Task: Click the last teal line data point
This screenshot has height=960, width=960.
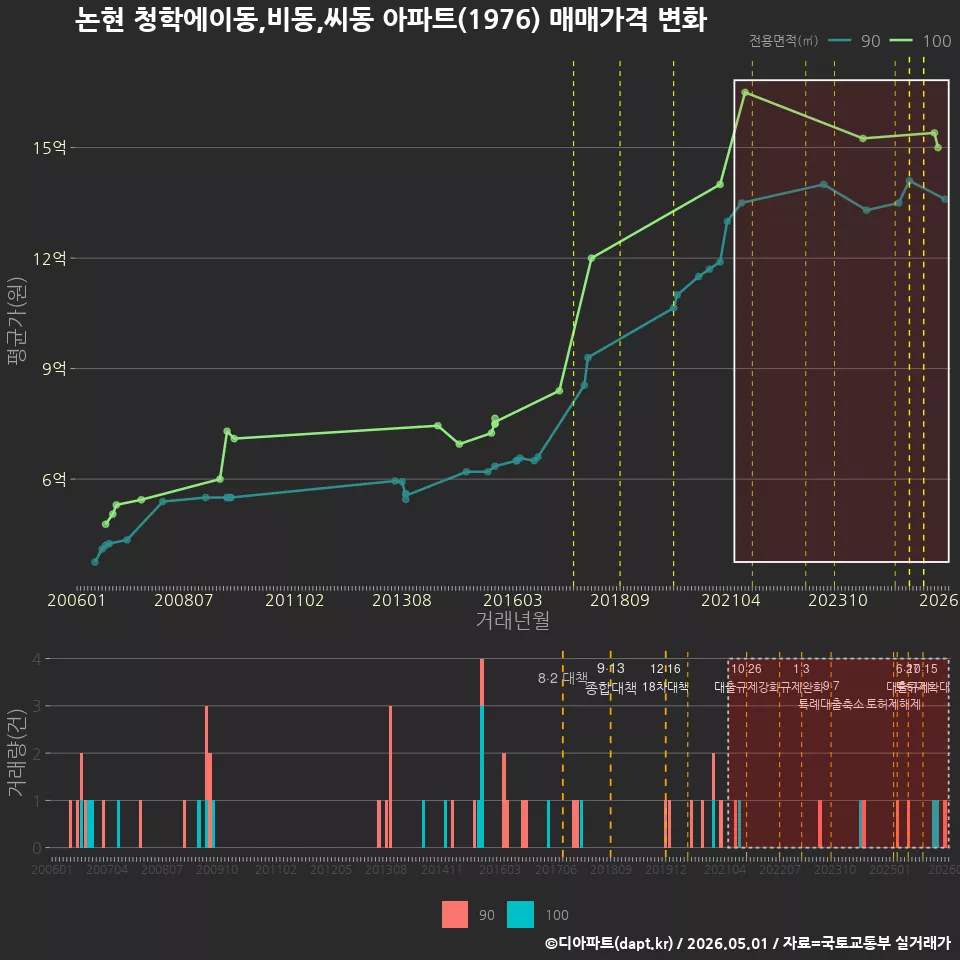Action: tap(945, 199)
